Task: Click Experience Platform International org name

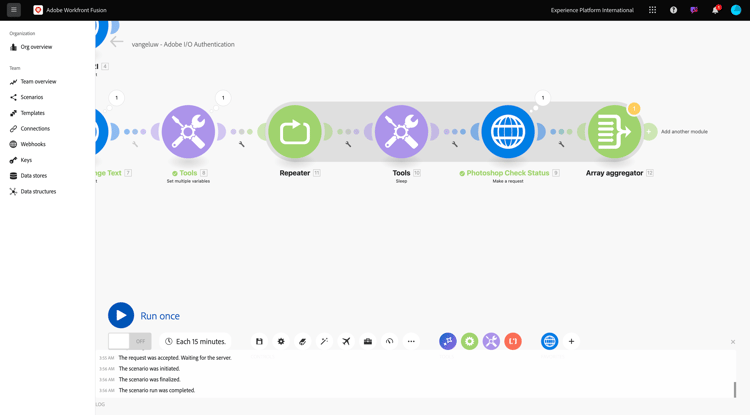Action: pos(592,10)
